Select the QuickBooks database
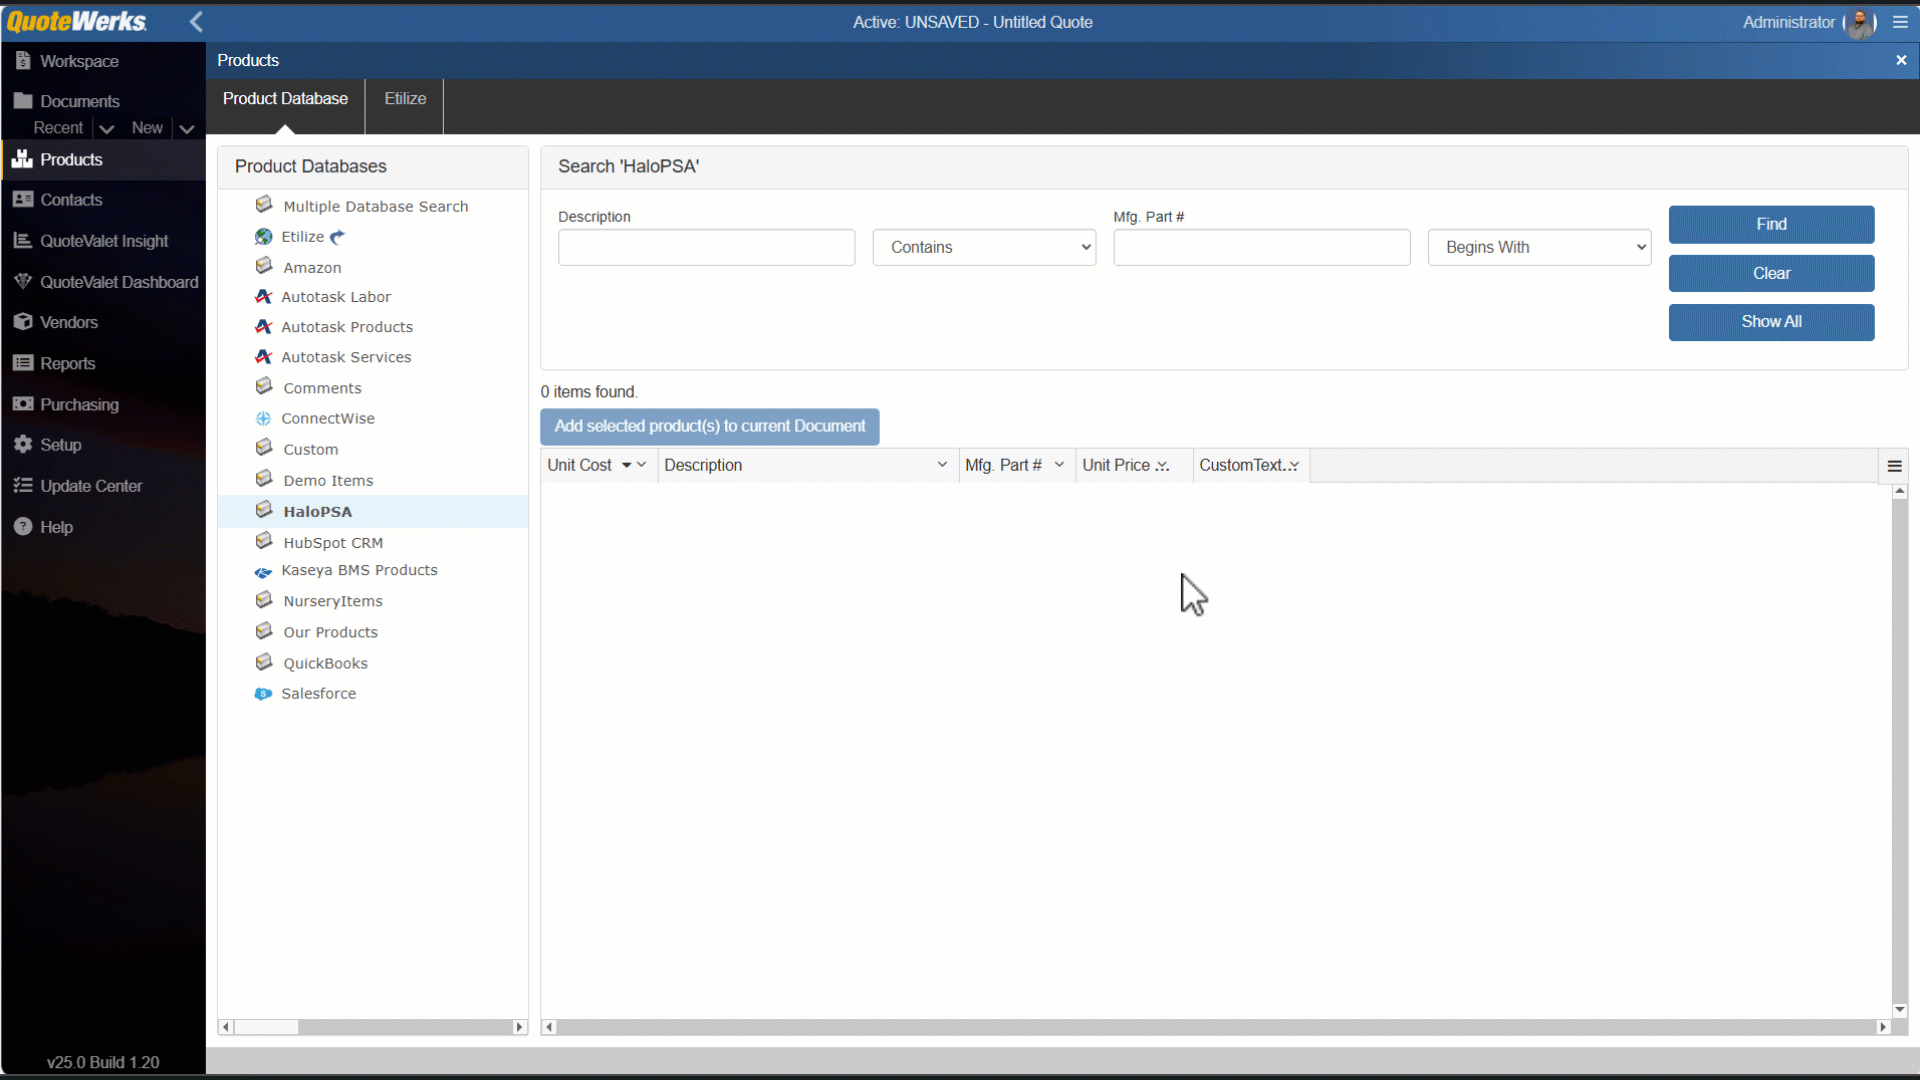Image resolution: width=1920 pixels, height=1080 pixels. [325, 663]
